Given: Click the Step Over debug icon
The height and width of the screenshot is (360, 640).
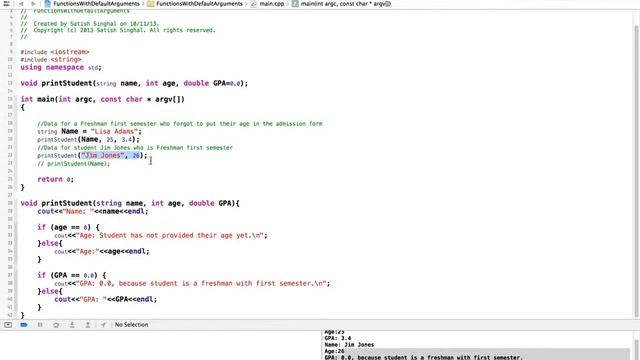Looking at the screenshot, I should [56, 324].
